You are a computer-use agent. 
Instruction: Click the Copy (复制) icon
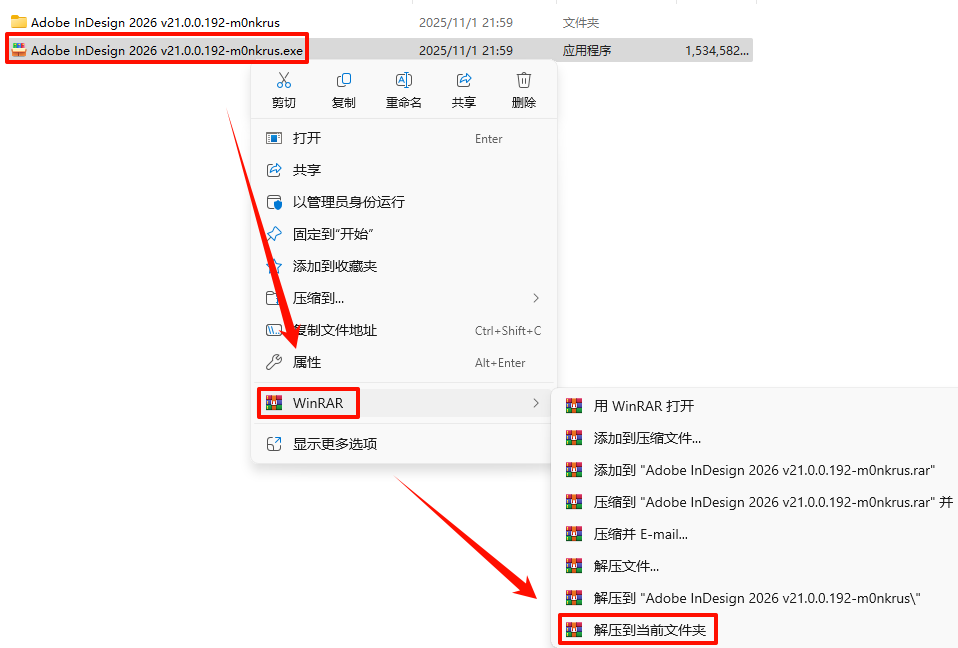(343, 81)
